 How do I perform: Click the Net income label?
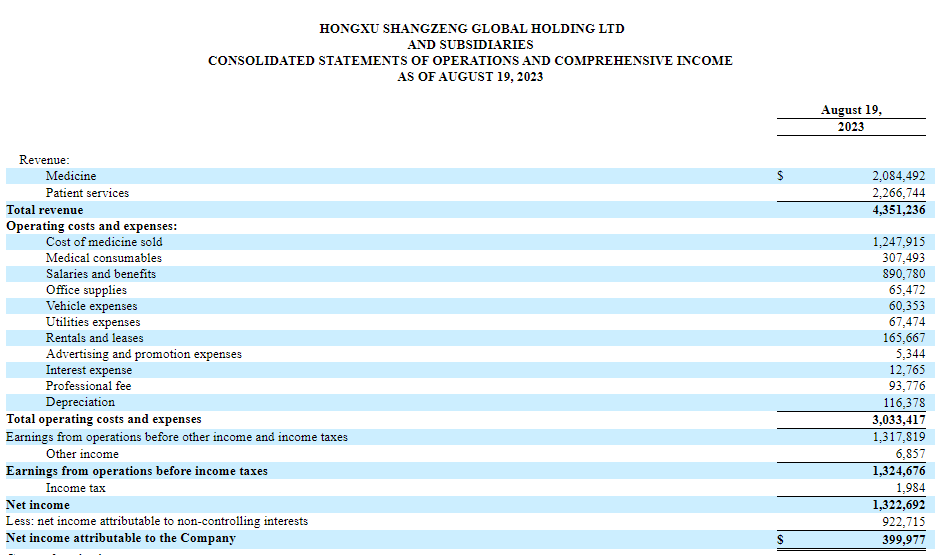[38, 505]
